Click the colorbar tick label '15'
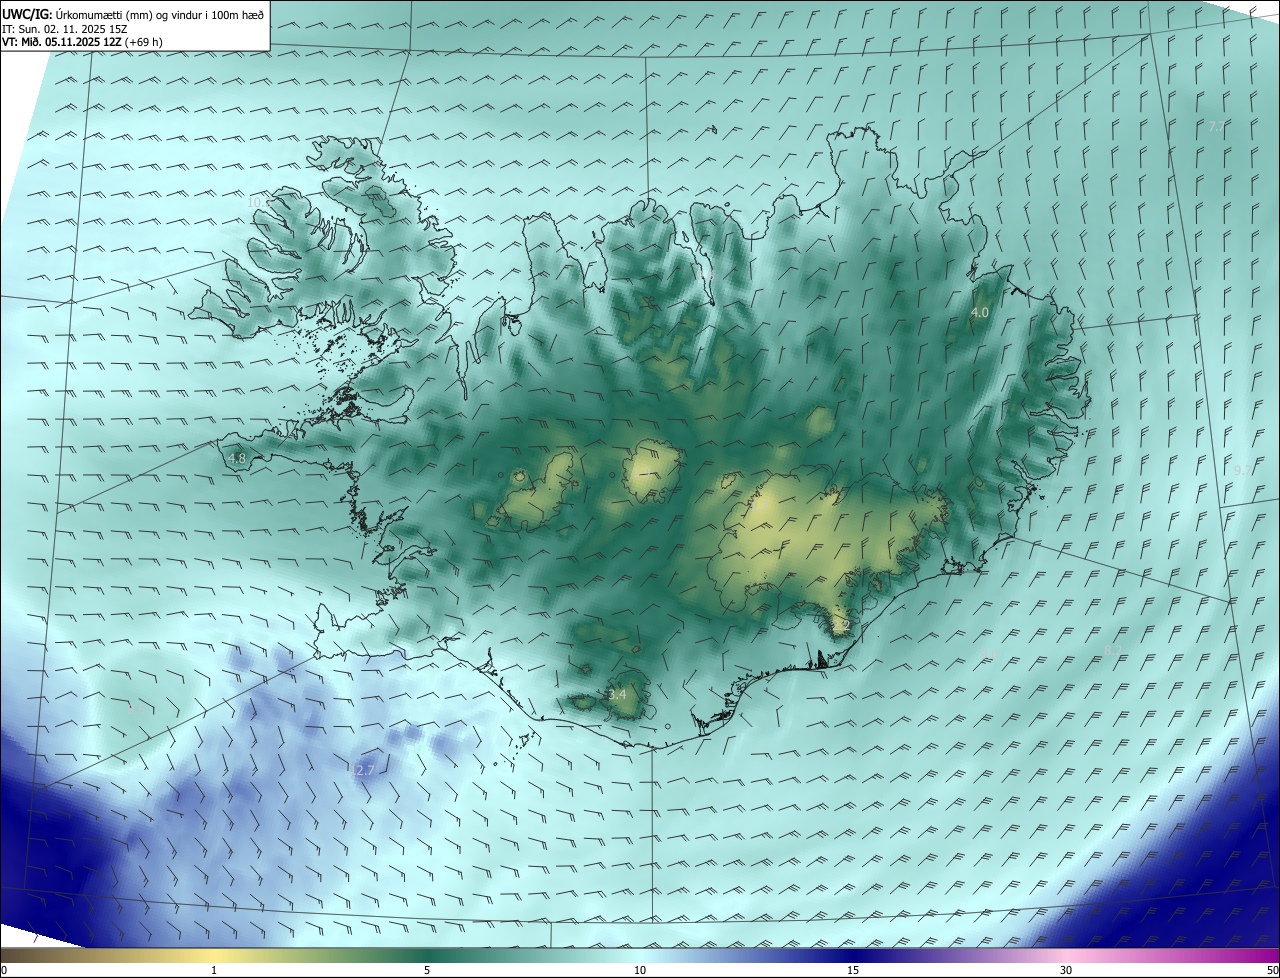Viewport: 1280px width, 978px height. 853,970
